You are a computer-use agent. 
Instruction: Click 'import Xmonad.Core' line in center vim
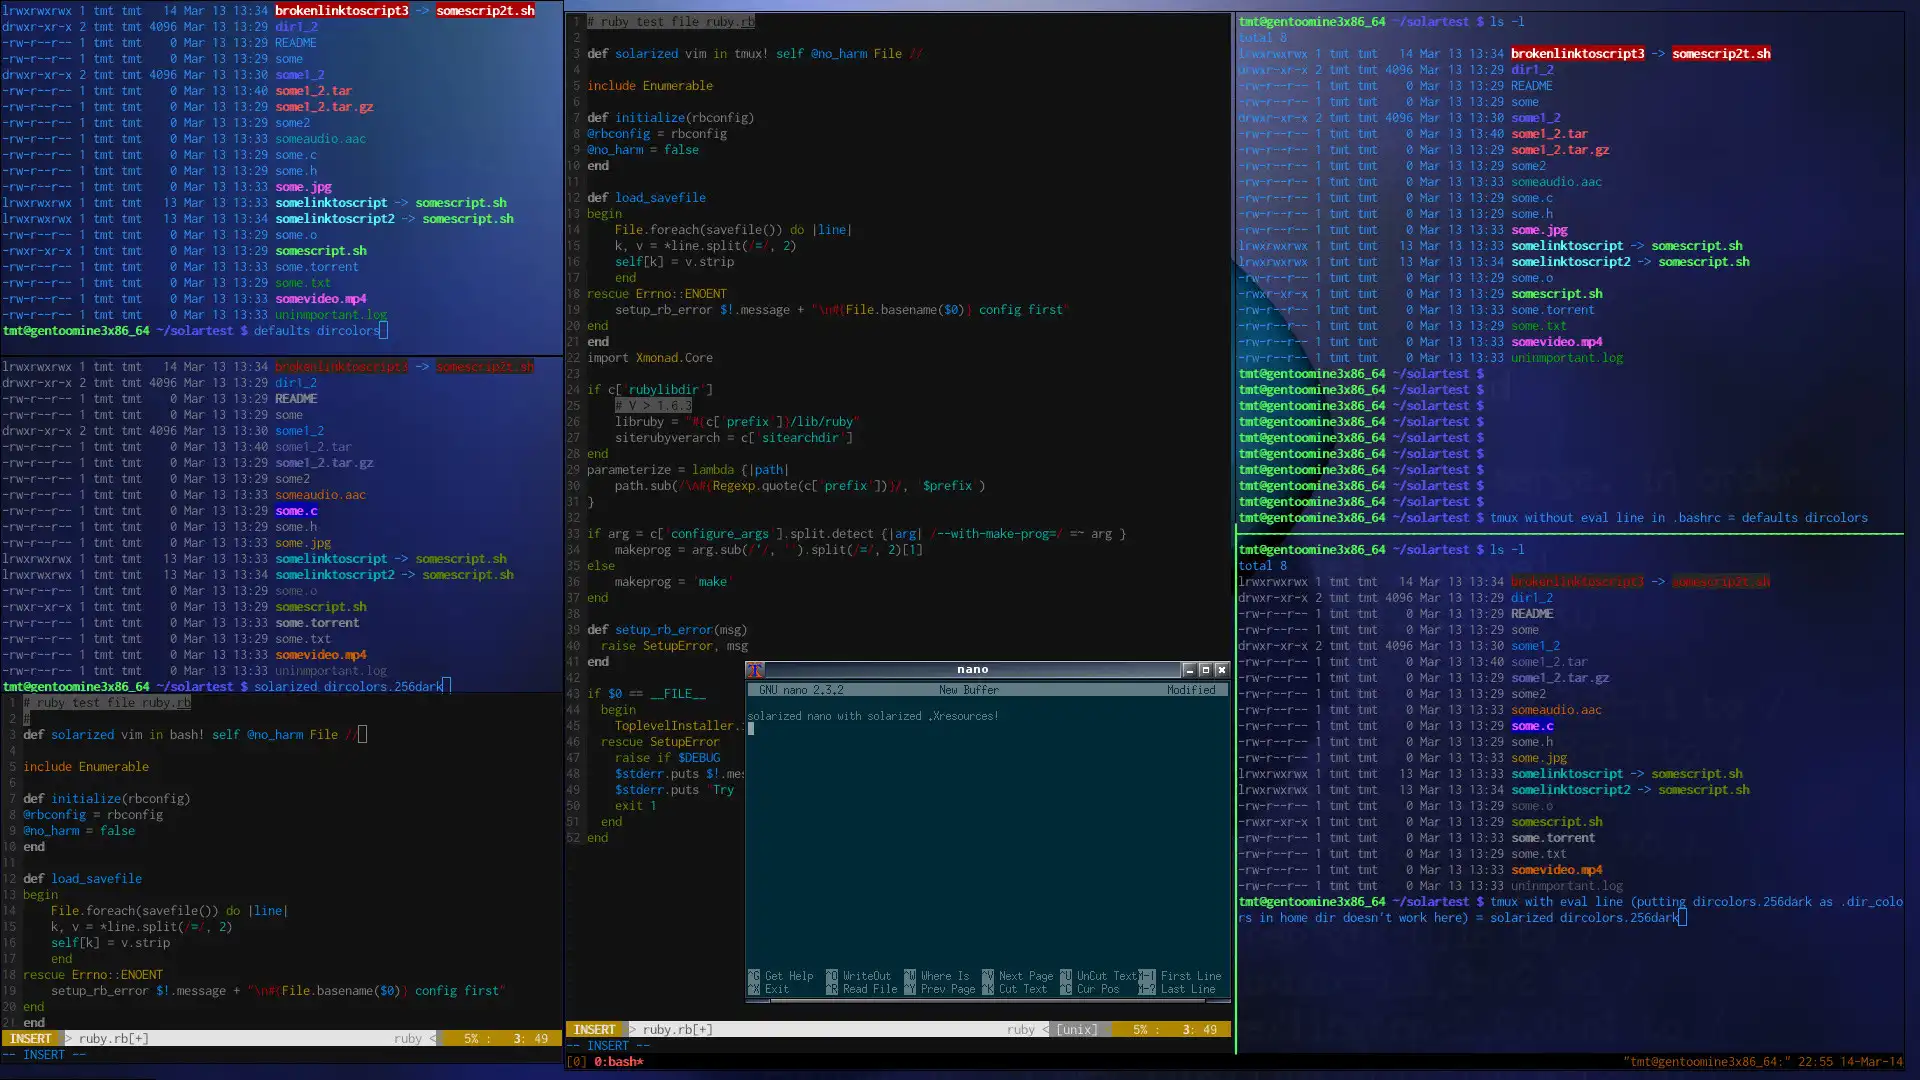[x=650, y=358]
